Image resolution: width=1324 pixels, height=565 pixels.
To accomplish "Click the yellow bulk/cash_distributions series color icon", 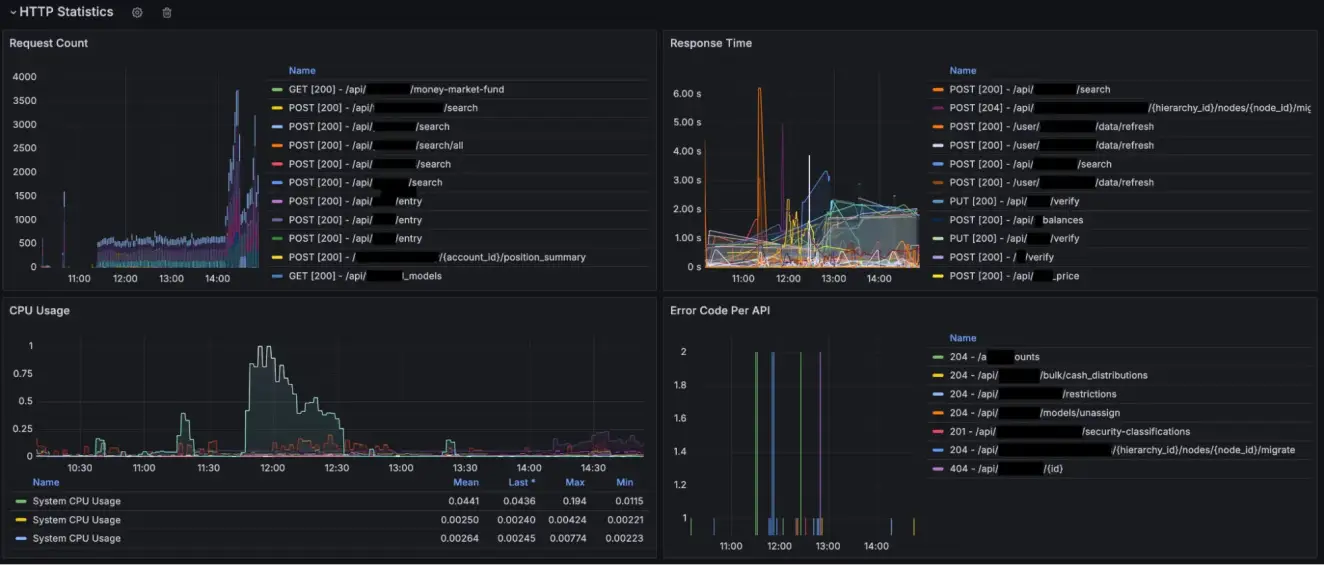I will (x=937, y=376).
